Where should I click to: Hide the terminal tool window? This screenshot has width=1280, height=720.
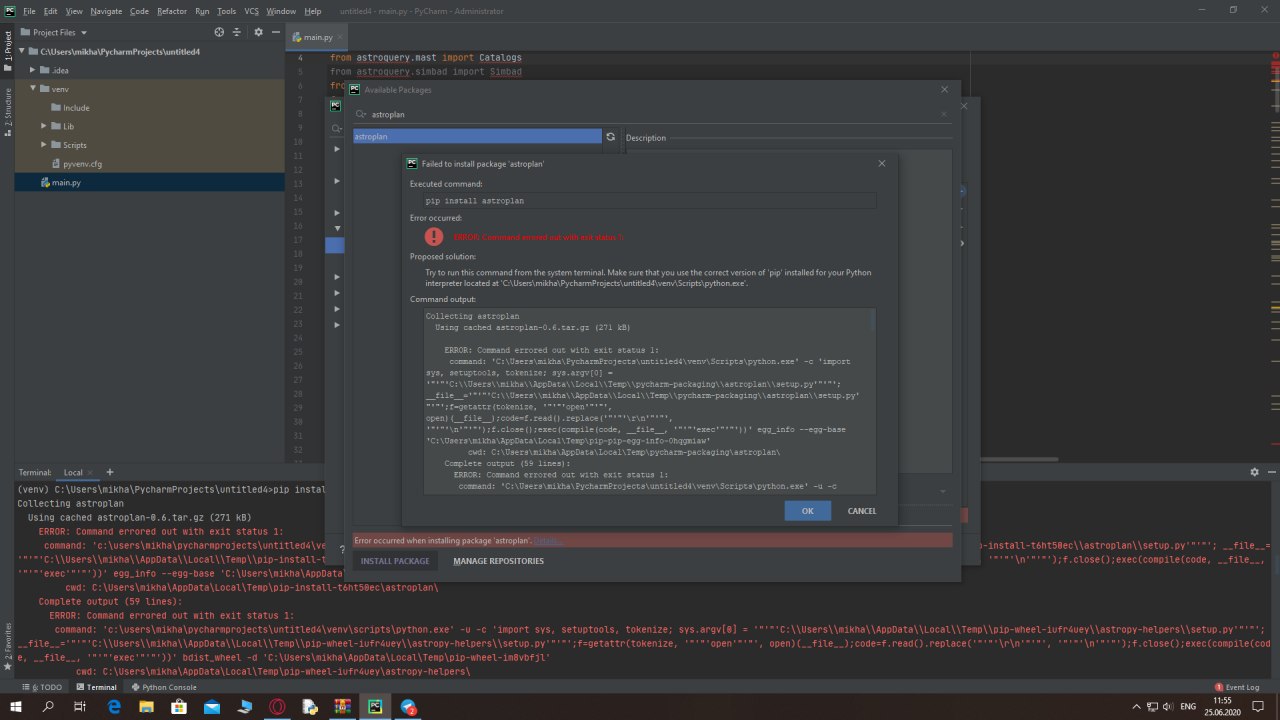pos(1271,472)
